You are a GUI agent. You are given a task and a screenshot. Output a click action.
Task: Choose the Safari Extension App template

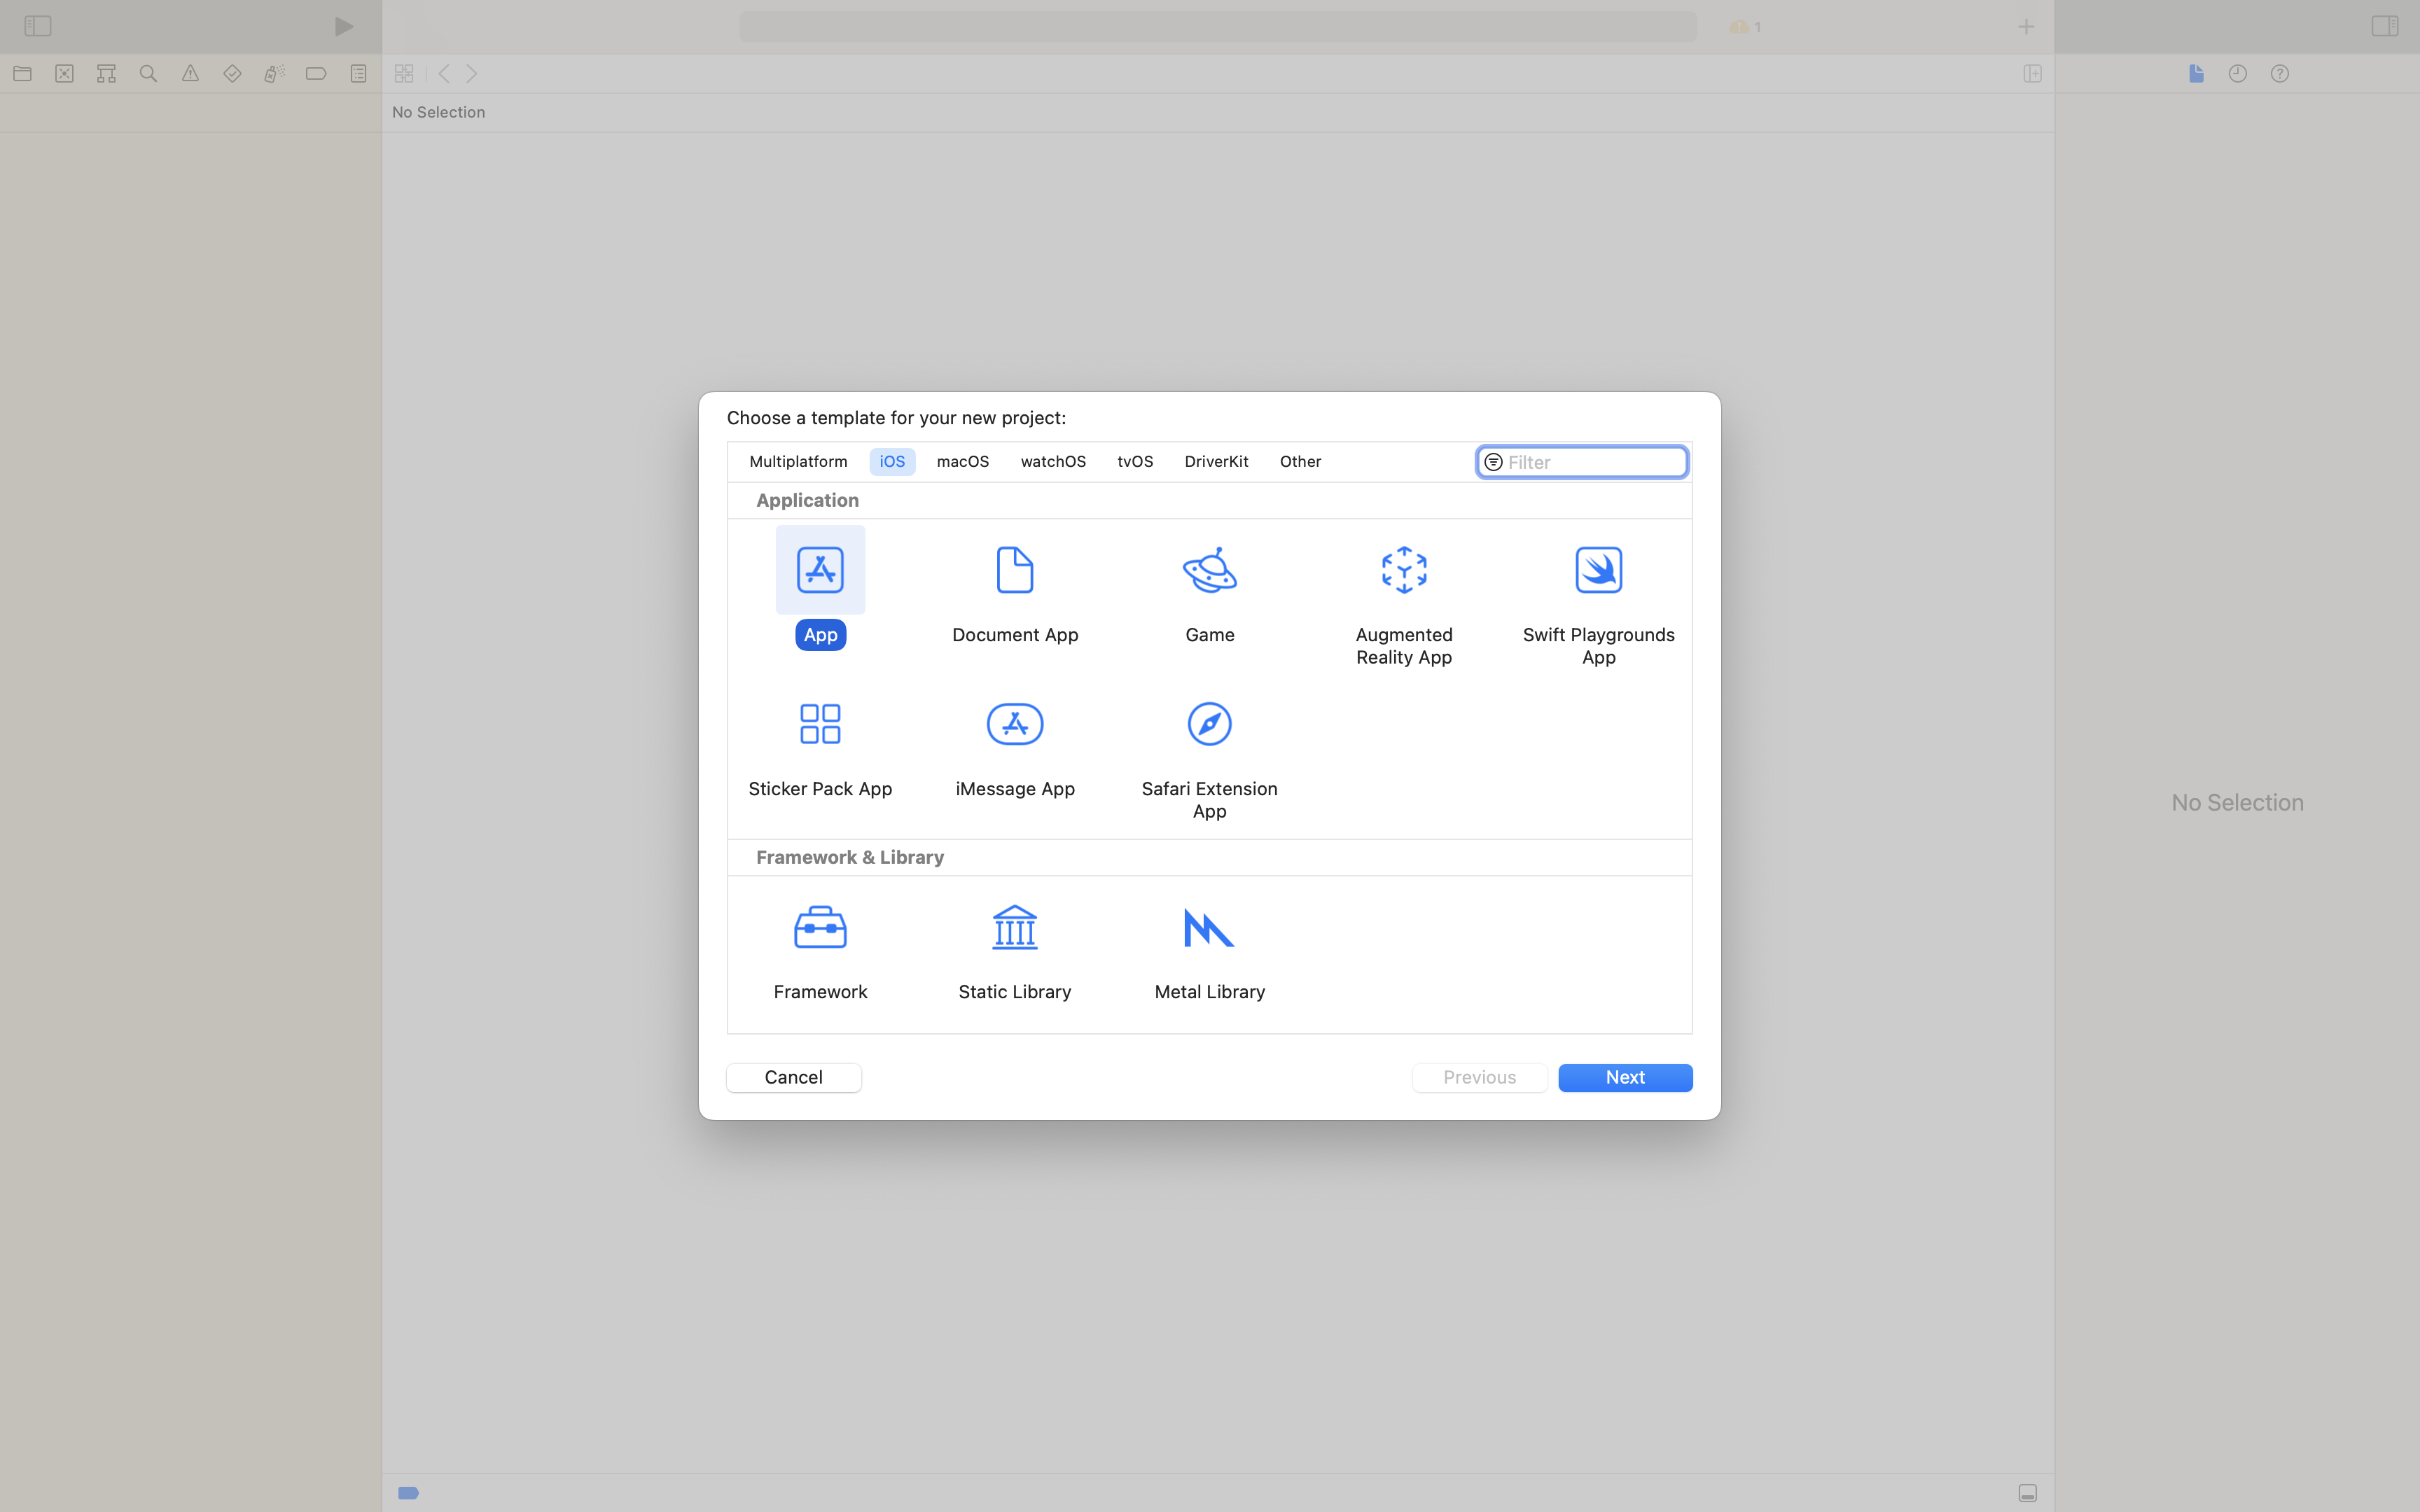(1209, 725)
